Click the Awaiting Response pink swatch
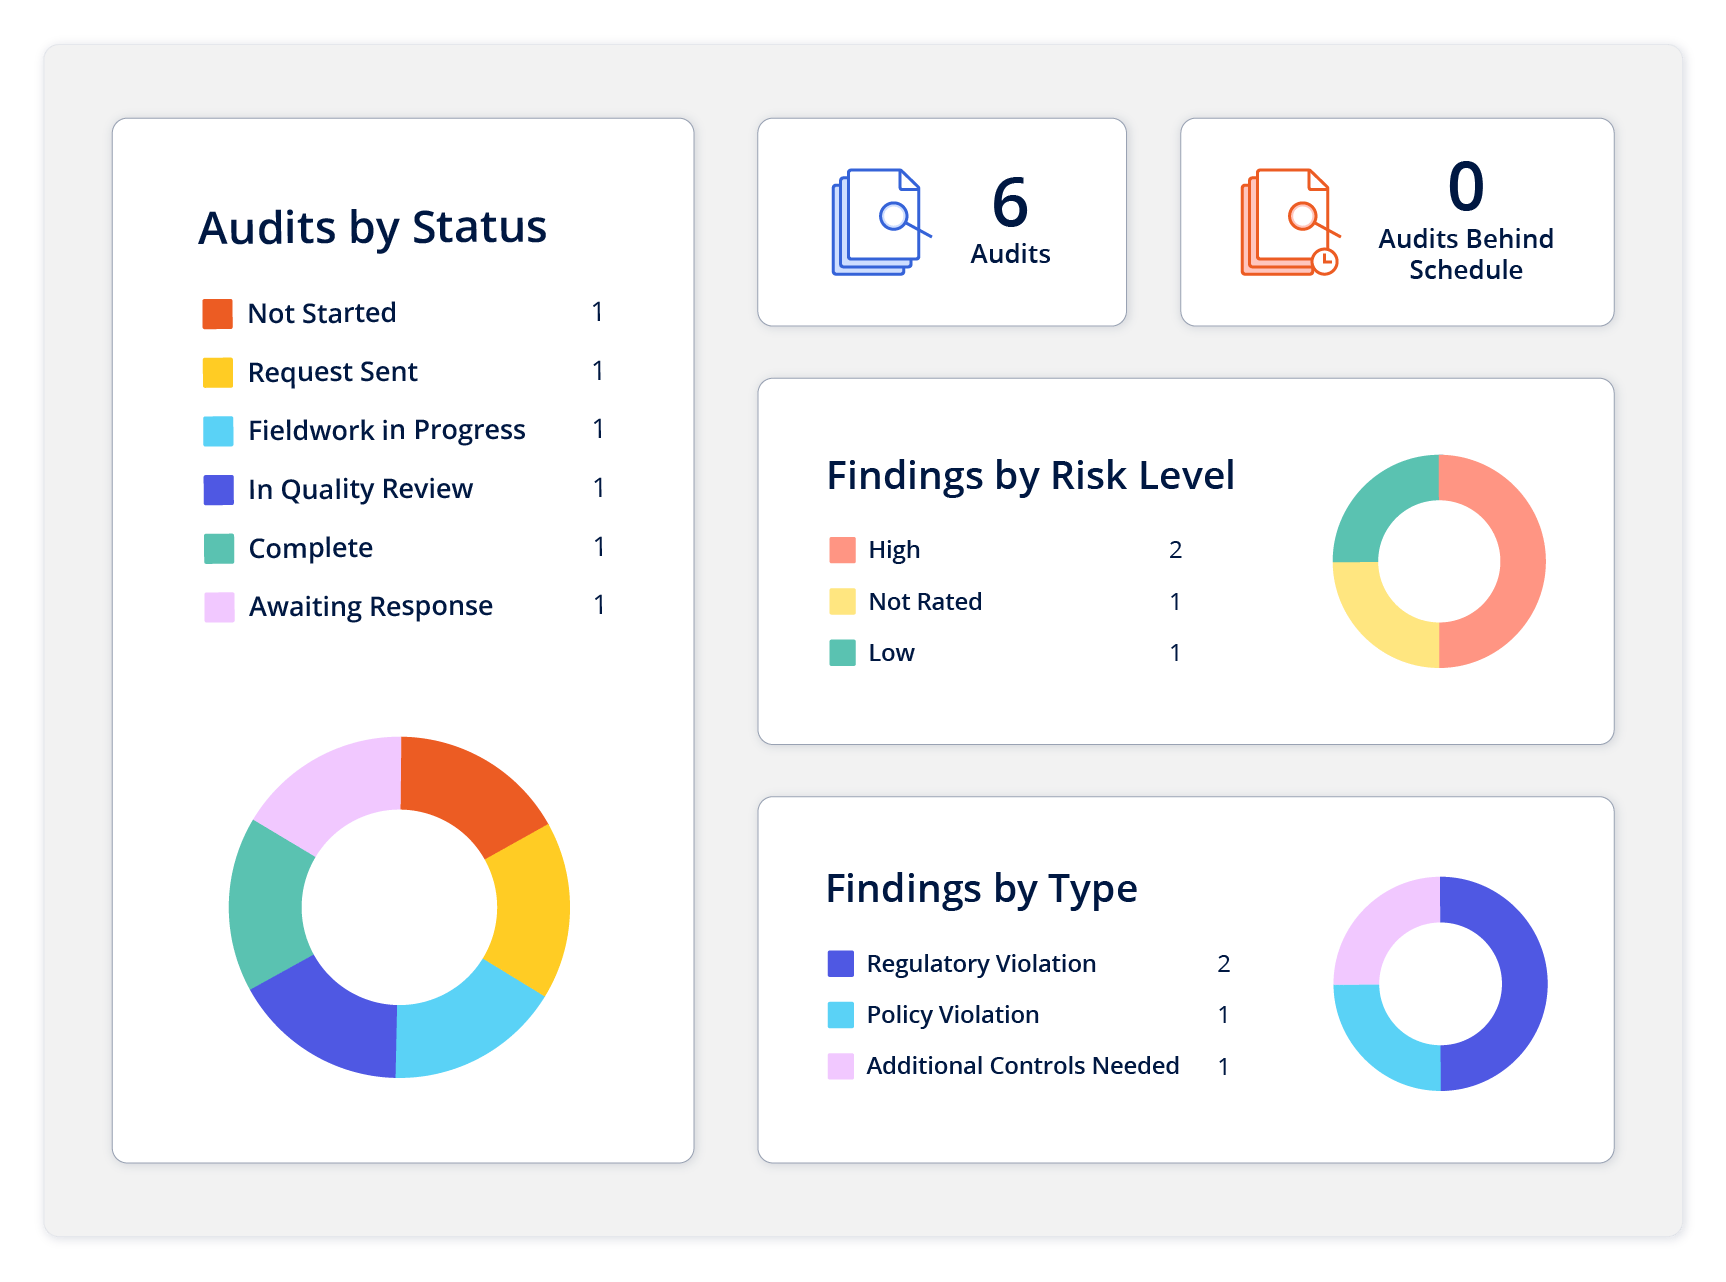Image resolution: width=1726 pixels, height=1282 pixels. [x=218, y=607]
